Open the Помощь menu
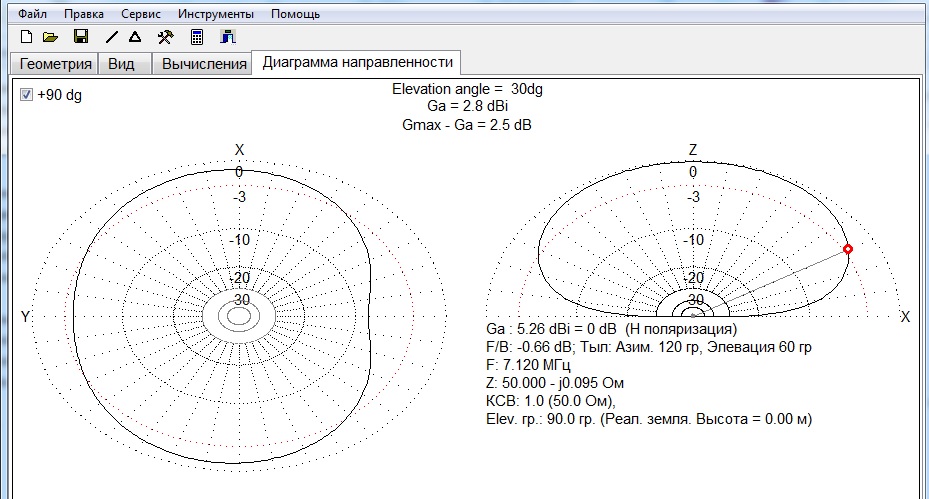 coord(296,14)
